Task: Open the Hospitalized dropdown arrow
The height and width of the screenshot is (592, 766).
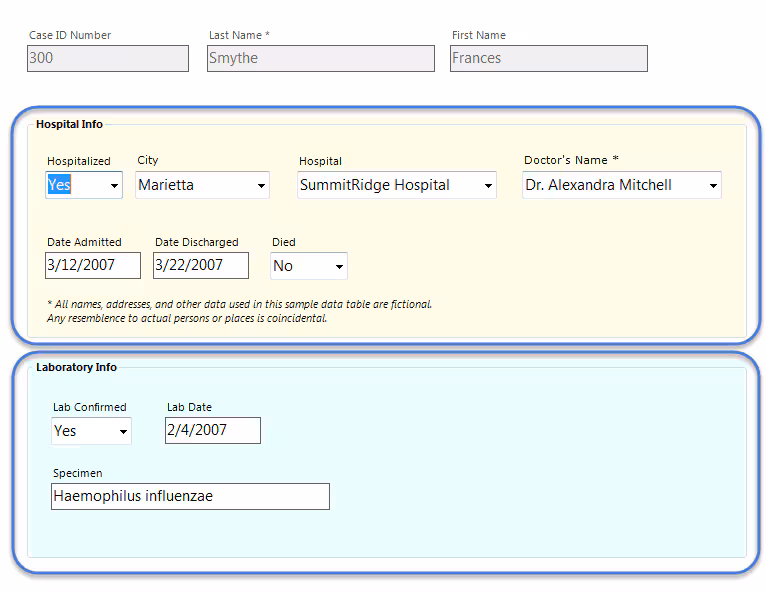Action: tap(114, 186)
